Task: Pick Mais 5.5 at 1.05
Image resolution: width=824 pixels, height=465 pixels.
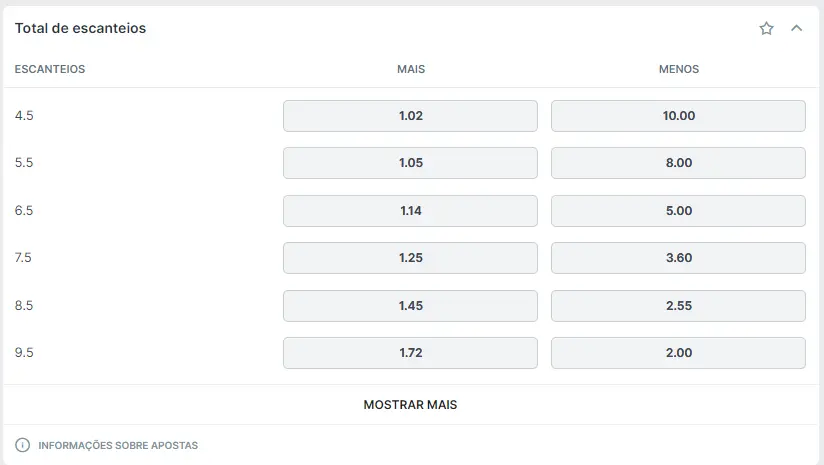Action: click(410, 163)
